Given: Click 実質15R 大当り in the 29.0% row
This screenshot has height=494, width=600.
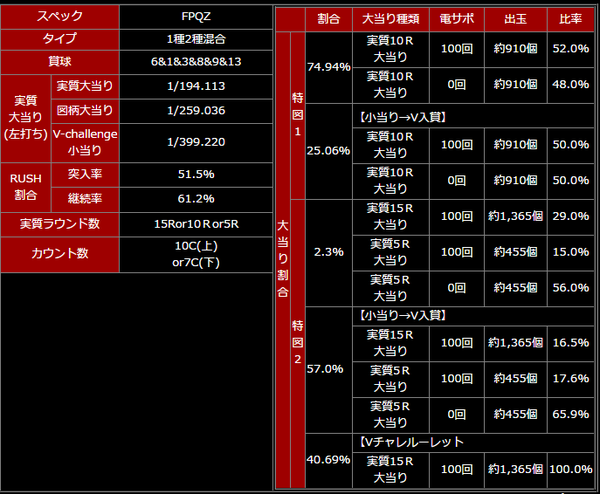Looking at the screenshot, I should (391, 217).
